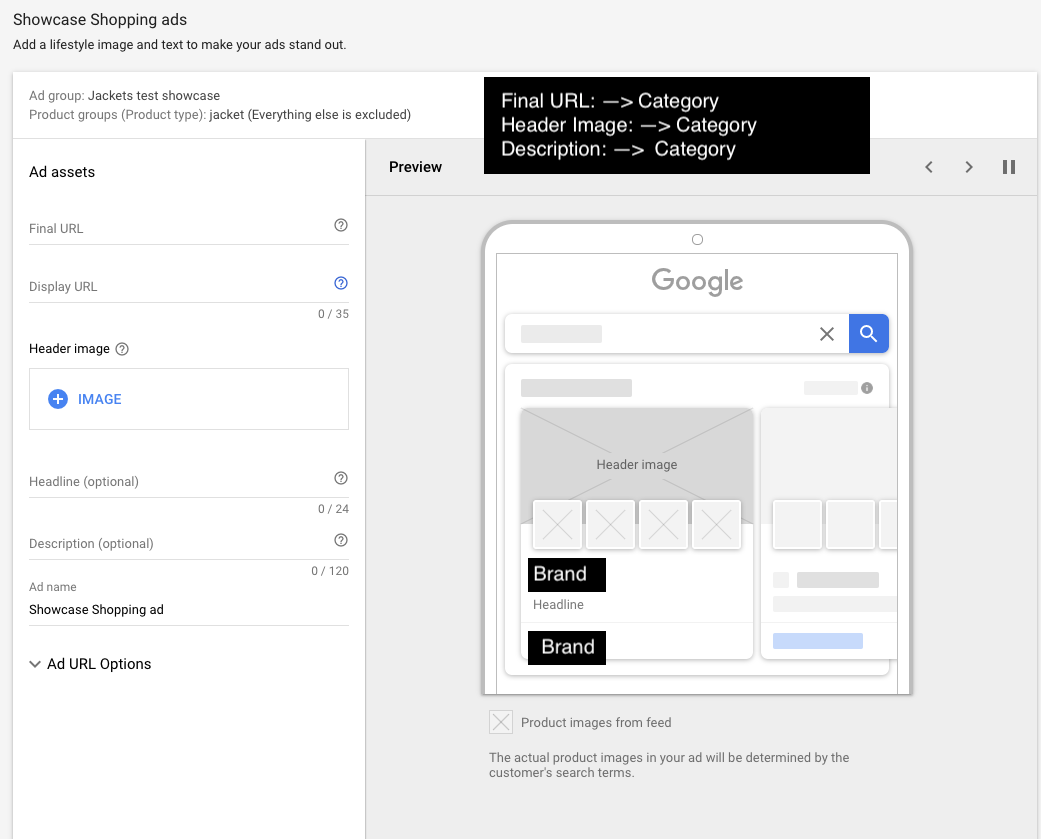
Task: Go to next preview with right chevron
Action: click(x=969, y=167)
